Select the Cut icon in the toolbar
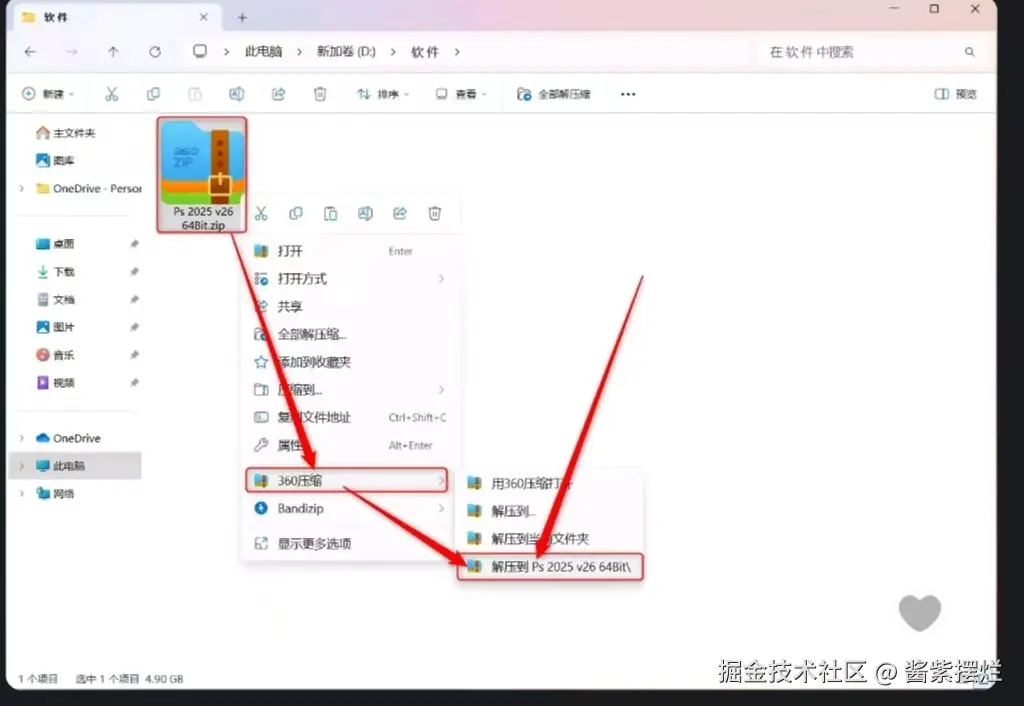Image resolution: width=1024 pixels, height=706 pixels. [112, 93]
